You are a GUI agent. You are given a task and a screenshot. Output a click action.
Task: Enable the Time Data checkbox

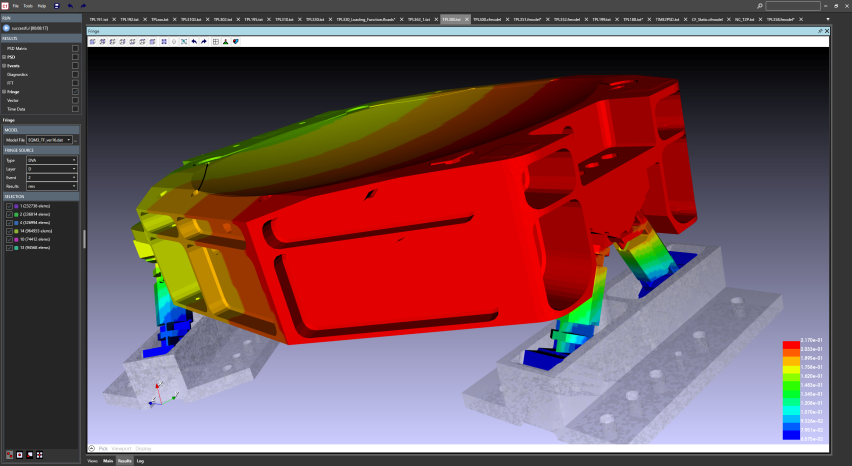[75, 109]
